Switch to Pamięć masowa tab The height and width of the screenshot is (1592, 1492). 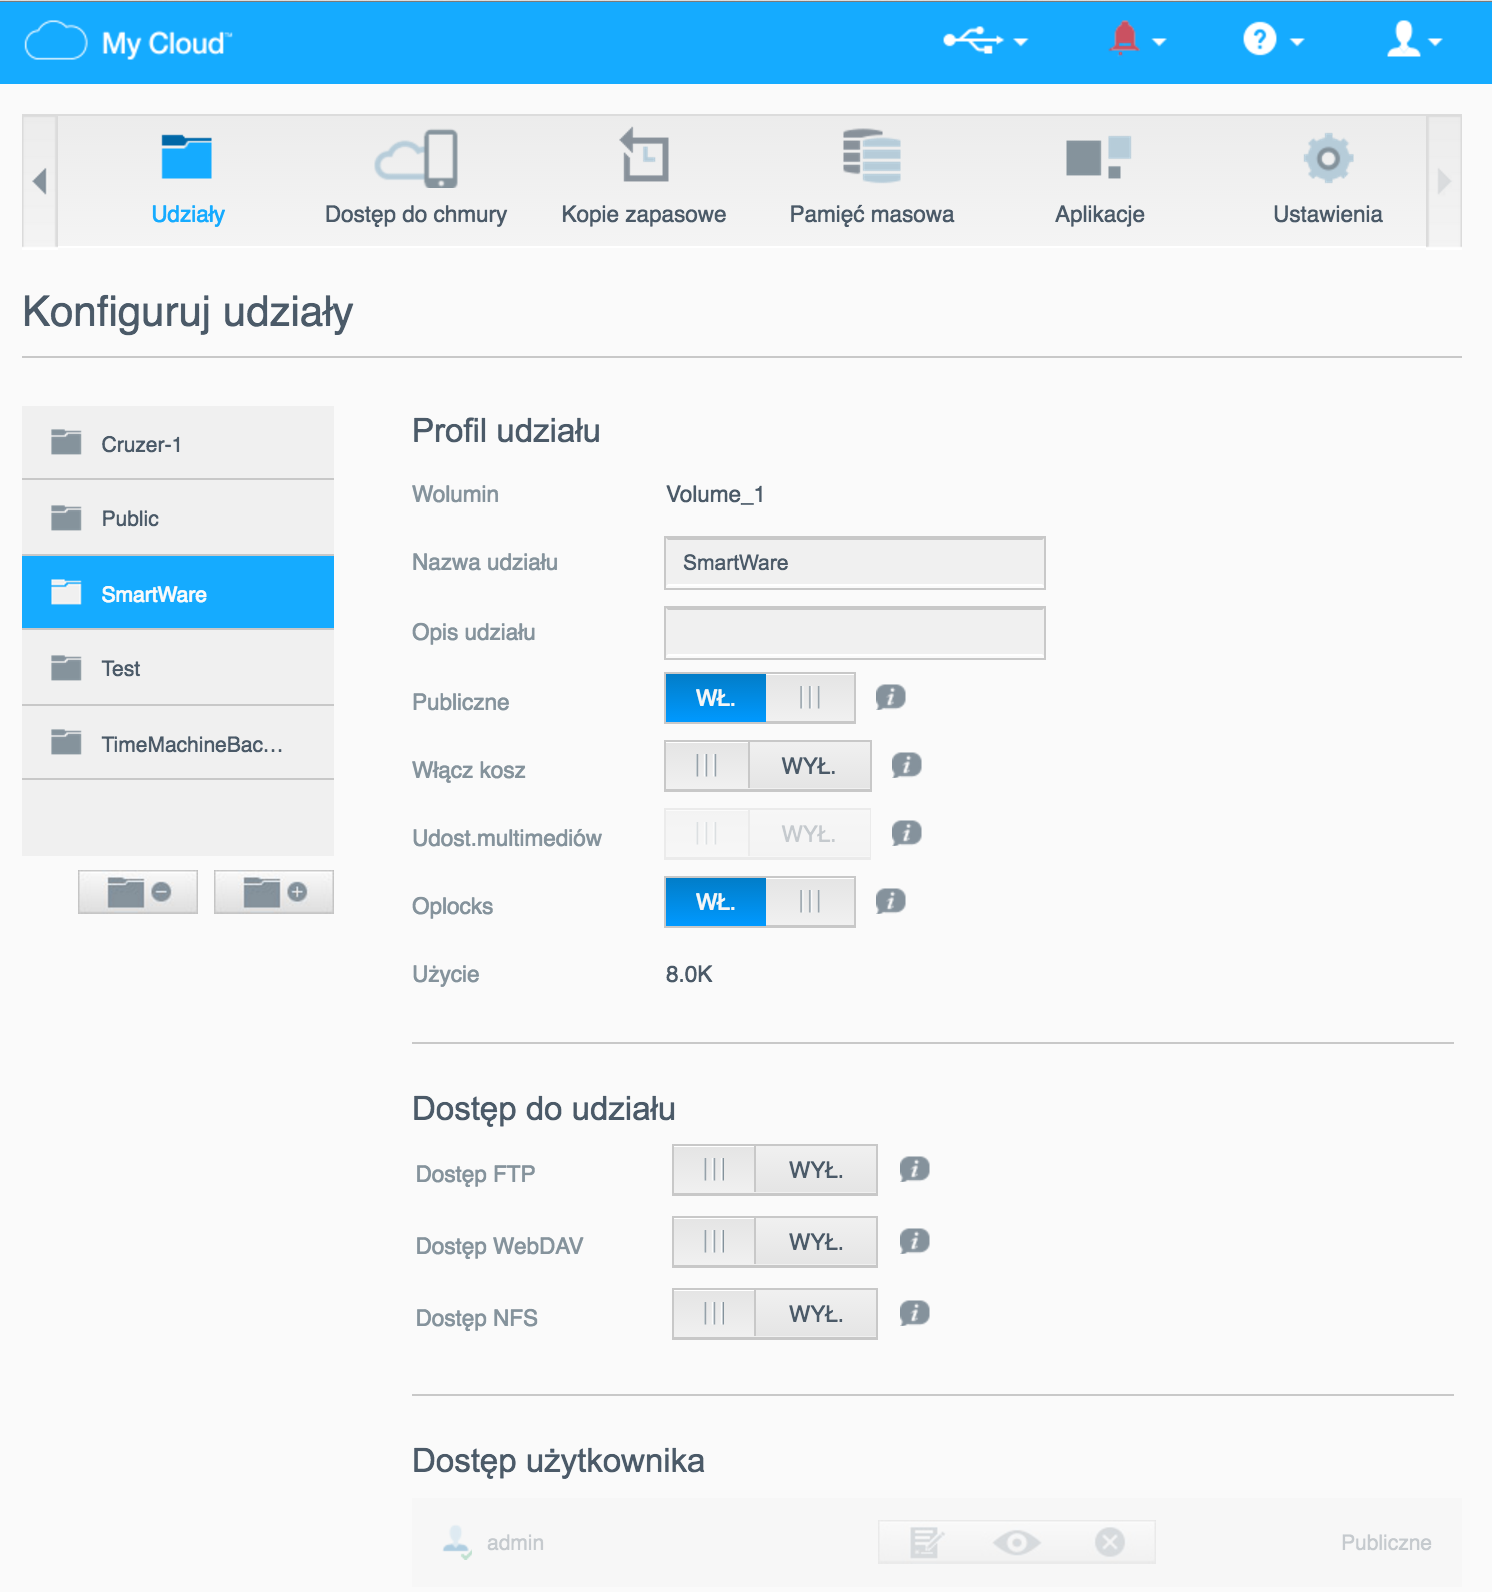tap(872, 180)
